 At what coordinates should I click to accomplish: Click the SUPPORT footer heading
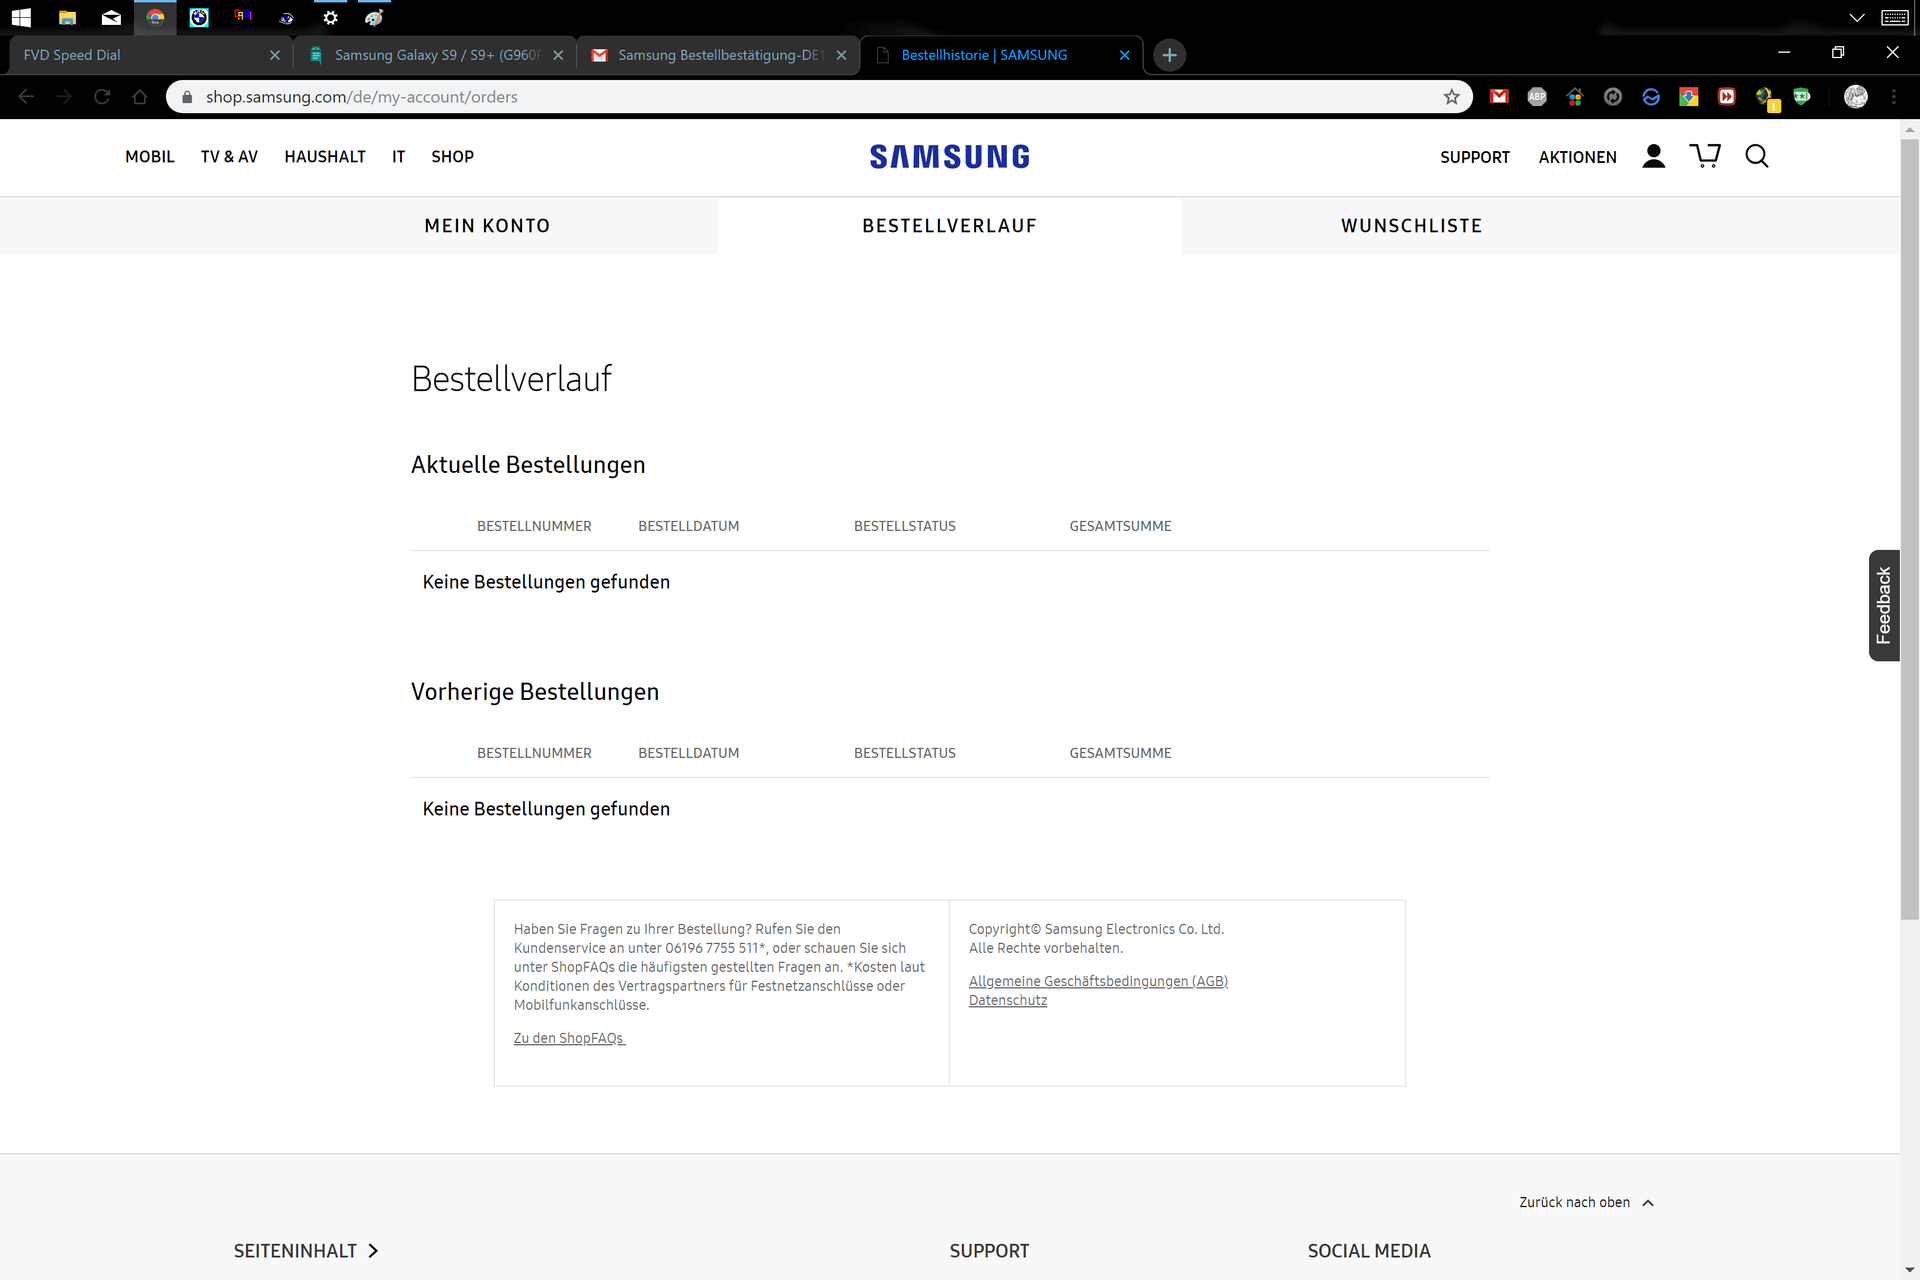989,1251
